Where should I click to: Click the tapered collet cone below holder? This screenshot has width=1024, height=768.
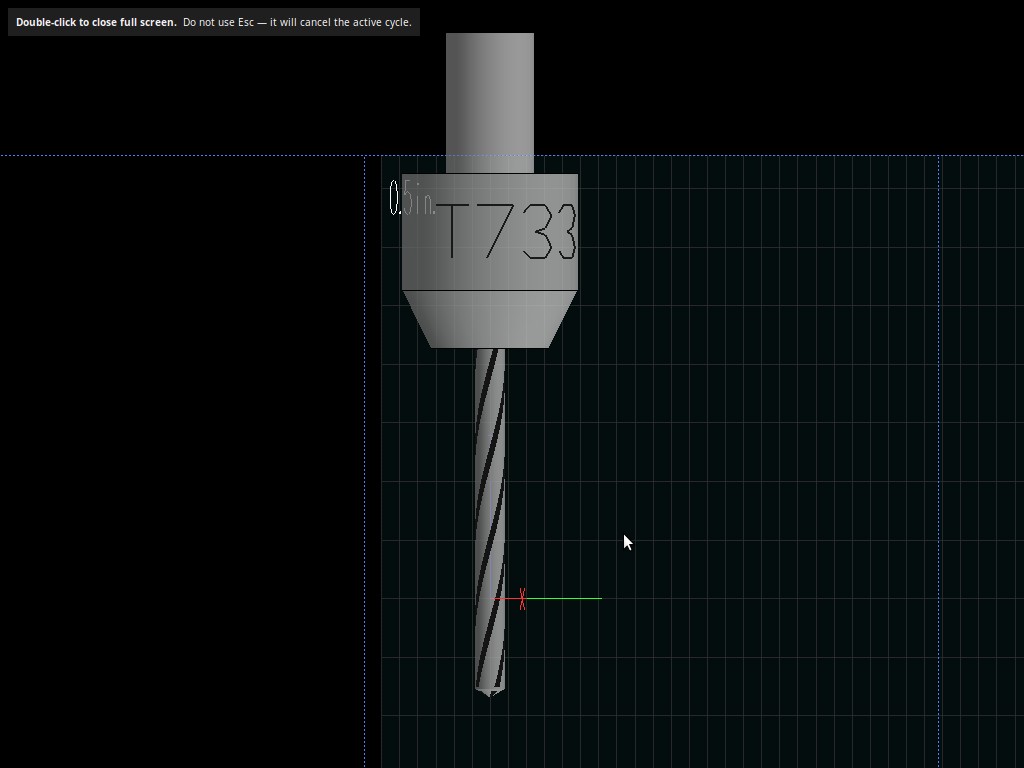[490, 319]
